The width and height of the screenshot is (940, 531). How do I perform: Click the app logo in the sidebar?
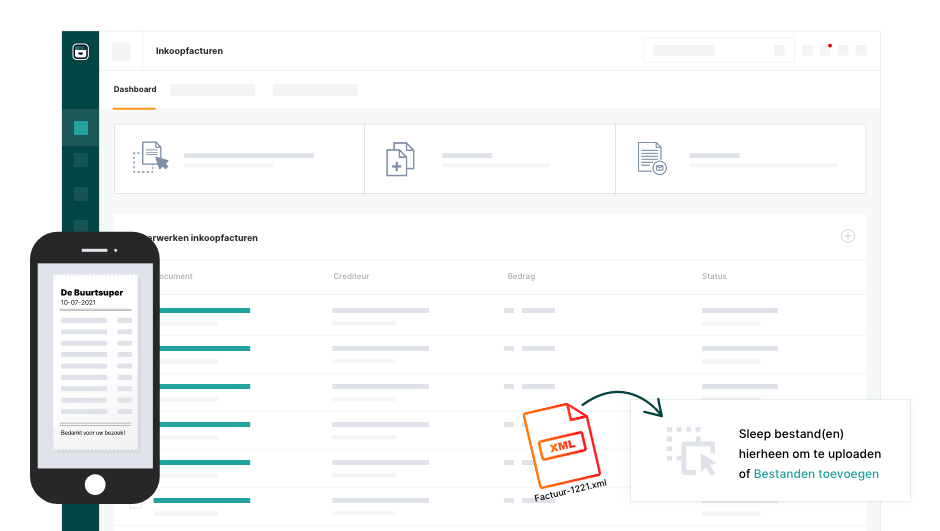[x=81, y=52]
